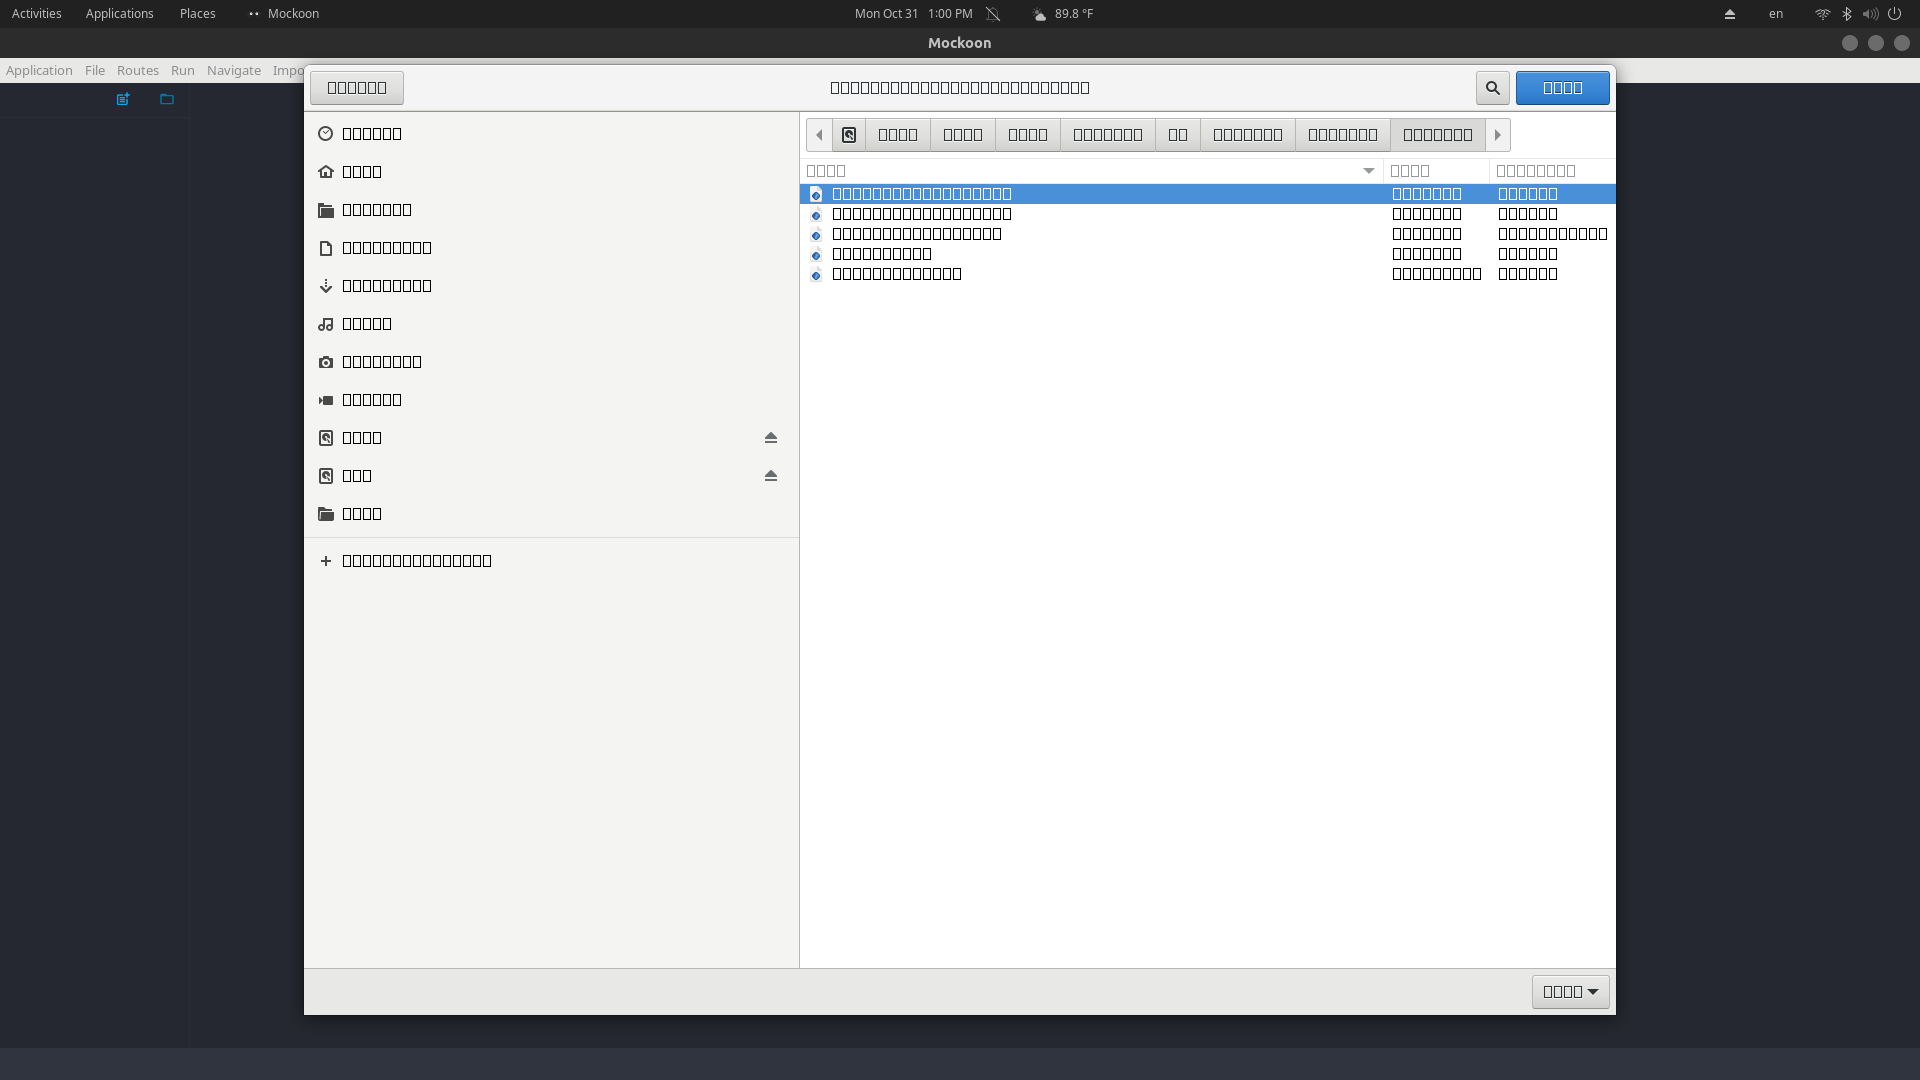This screenshot has height=1080, width=1920.
Task: Open Videos via the filmstrip sidebar icon
Action: coord(325,399)
